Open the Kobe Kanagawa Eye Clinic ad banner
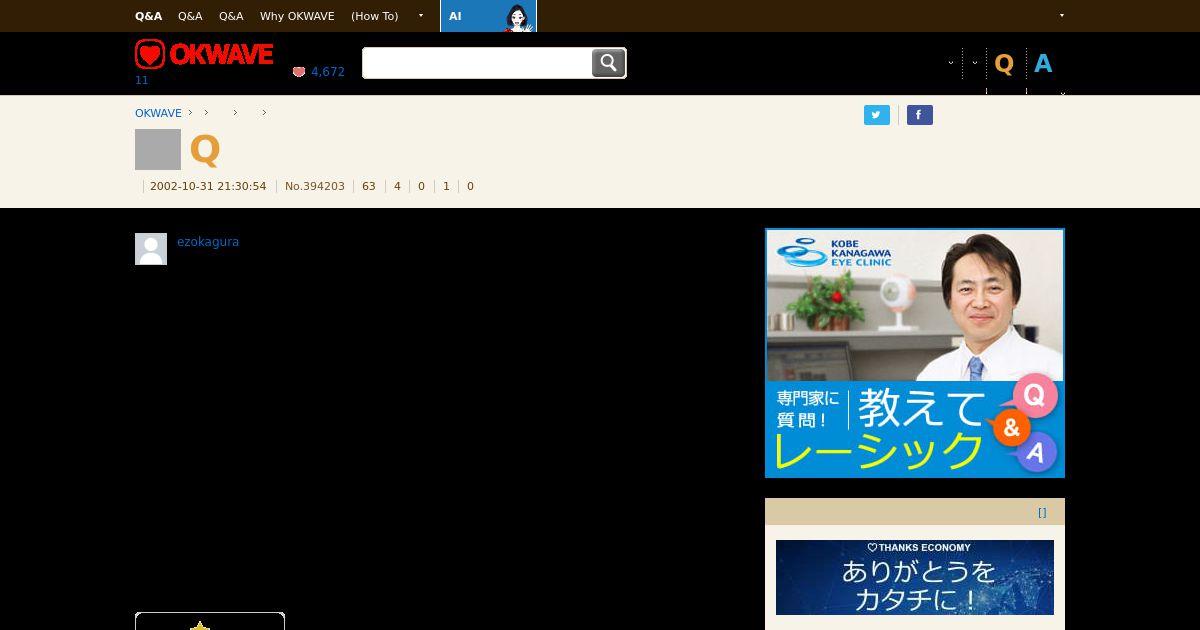Image resolution: width=1200 pixels, height=630 pixels. (x=915, y=353)
